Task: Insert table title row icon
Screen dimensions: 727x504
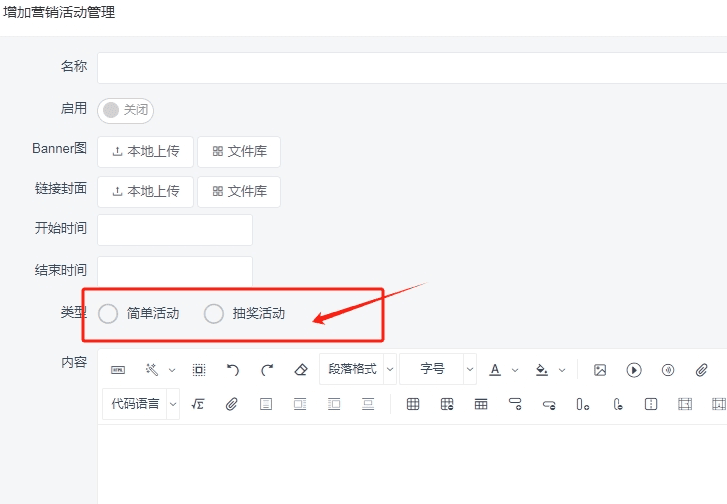Action: coord(481,404)
